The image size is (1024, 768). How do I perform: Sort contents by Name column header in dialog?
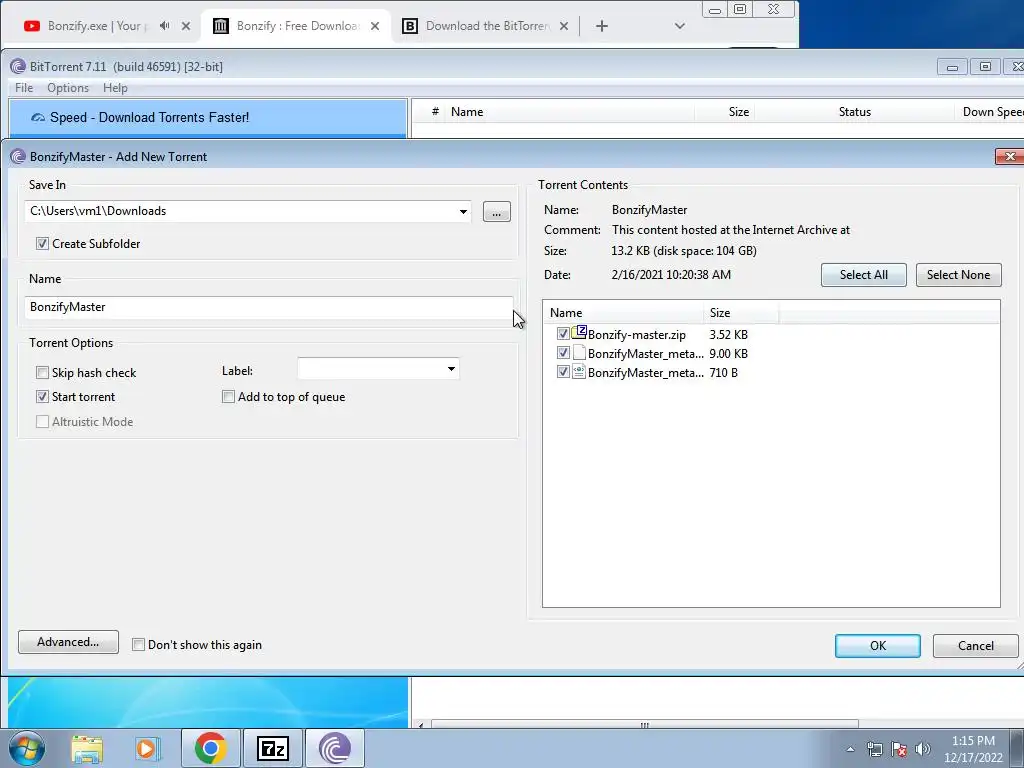(x=623, y=313)
